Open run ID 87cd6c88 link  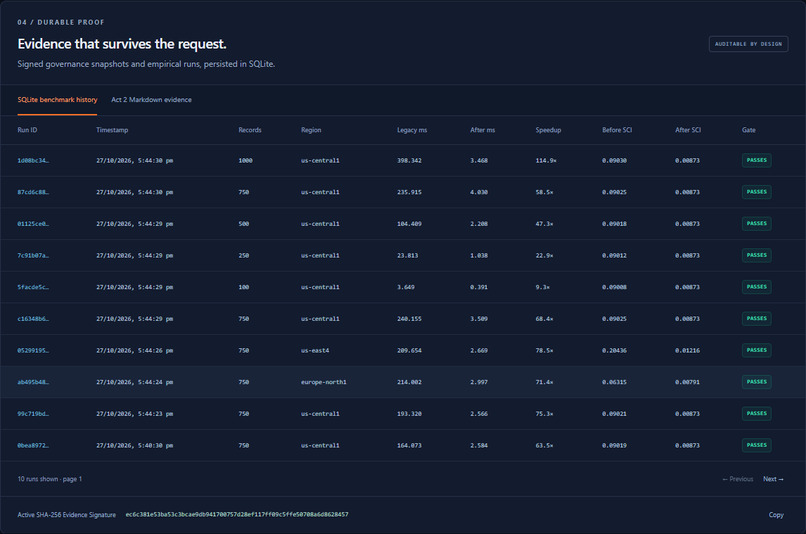(x=33, y=192)
